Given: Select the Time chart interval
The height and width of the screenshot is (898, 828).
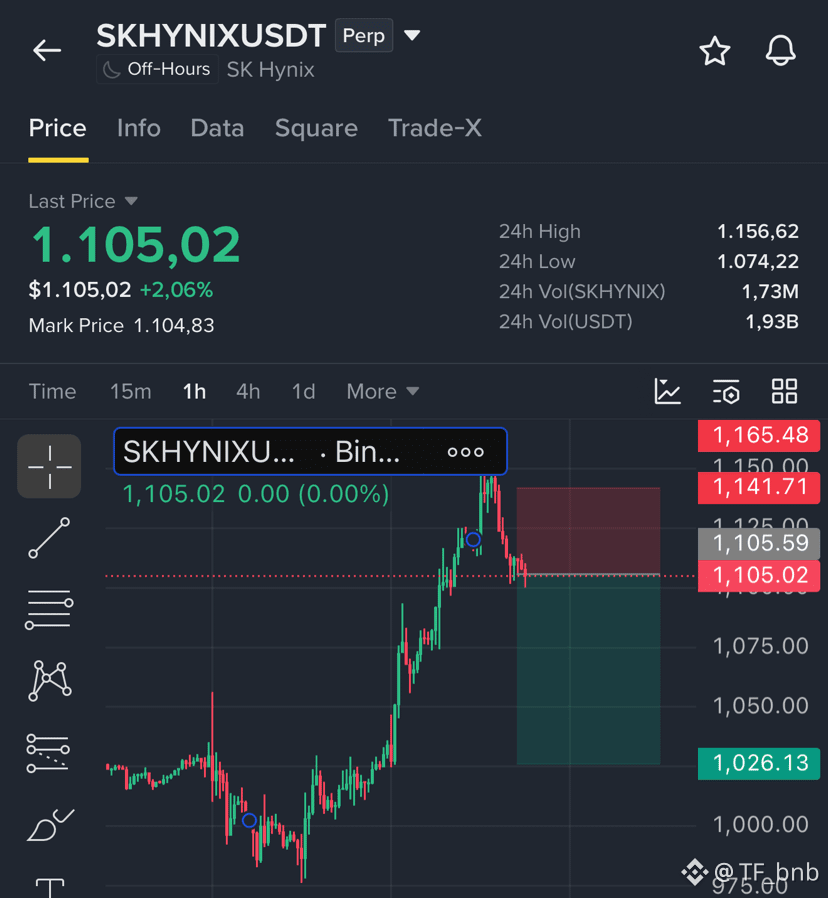Looking at the screenshot, I should 52,392.
